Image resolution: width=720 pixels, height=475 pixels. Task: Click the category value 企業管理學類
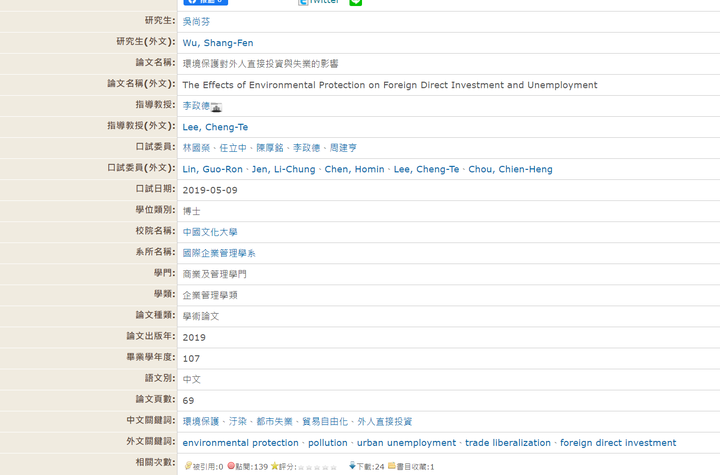point(210,295)
